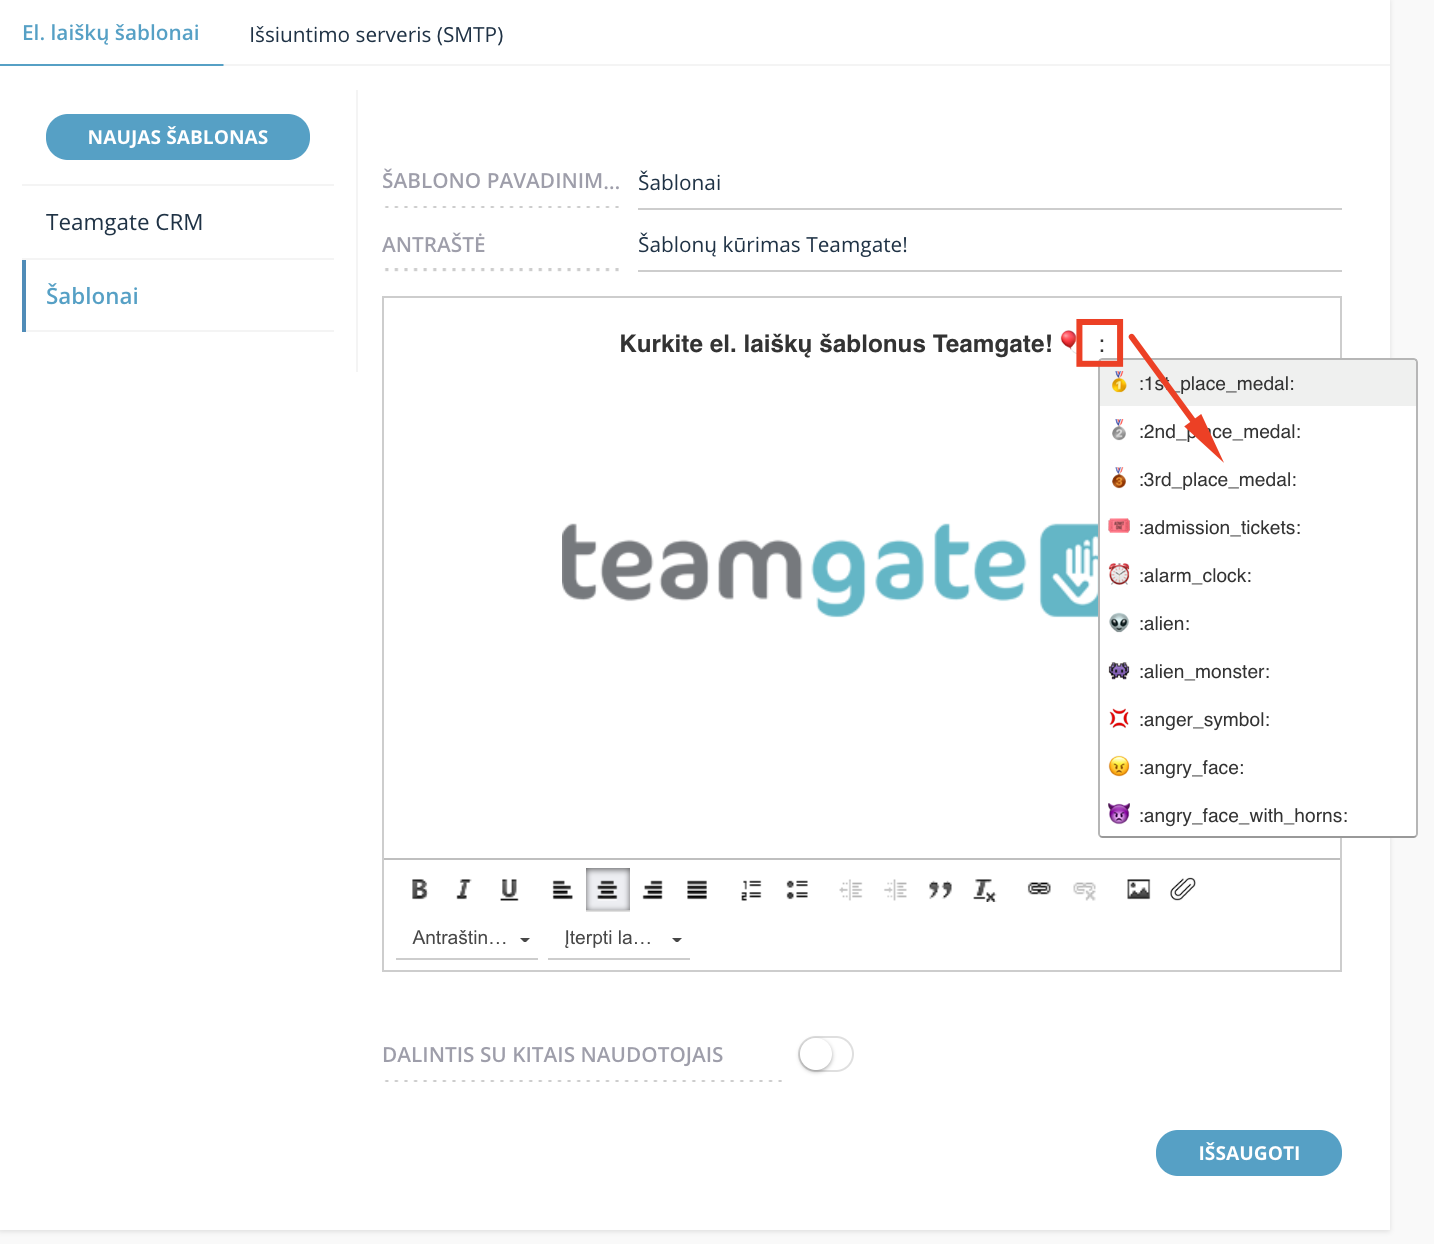Viewport: 1434px width, 1244px height.
Task: Insert a numbered list
Action: click(751, 889)
